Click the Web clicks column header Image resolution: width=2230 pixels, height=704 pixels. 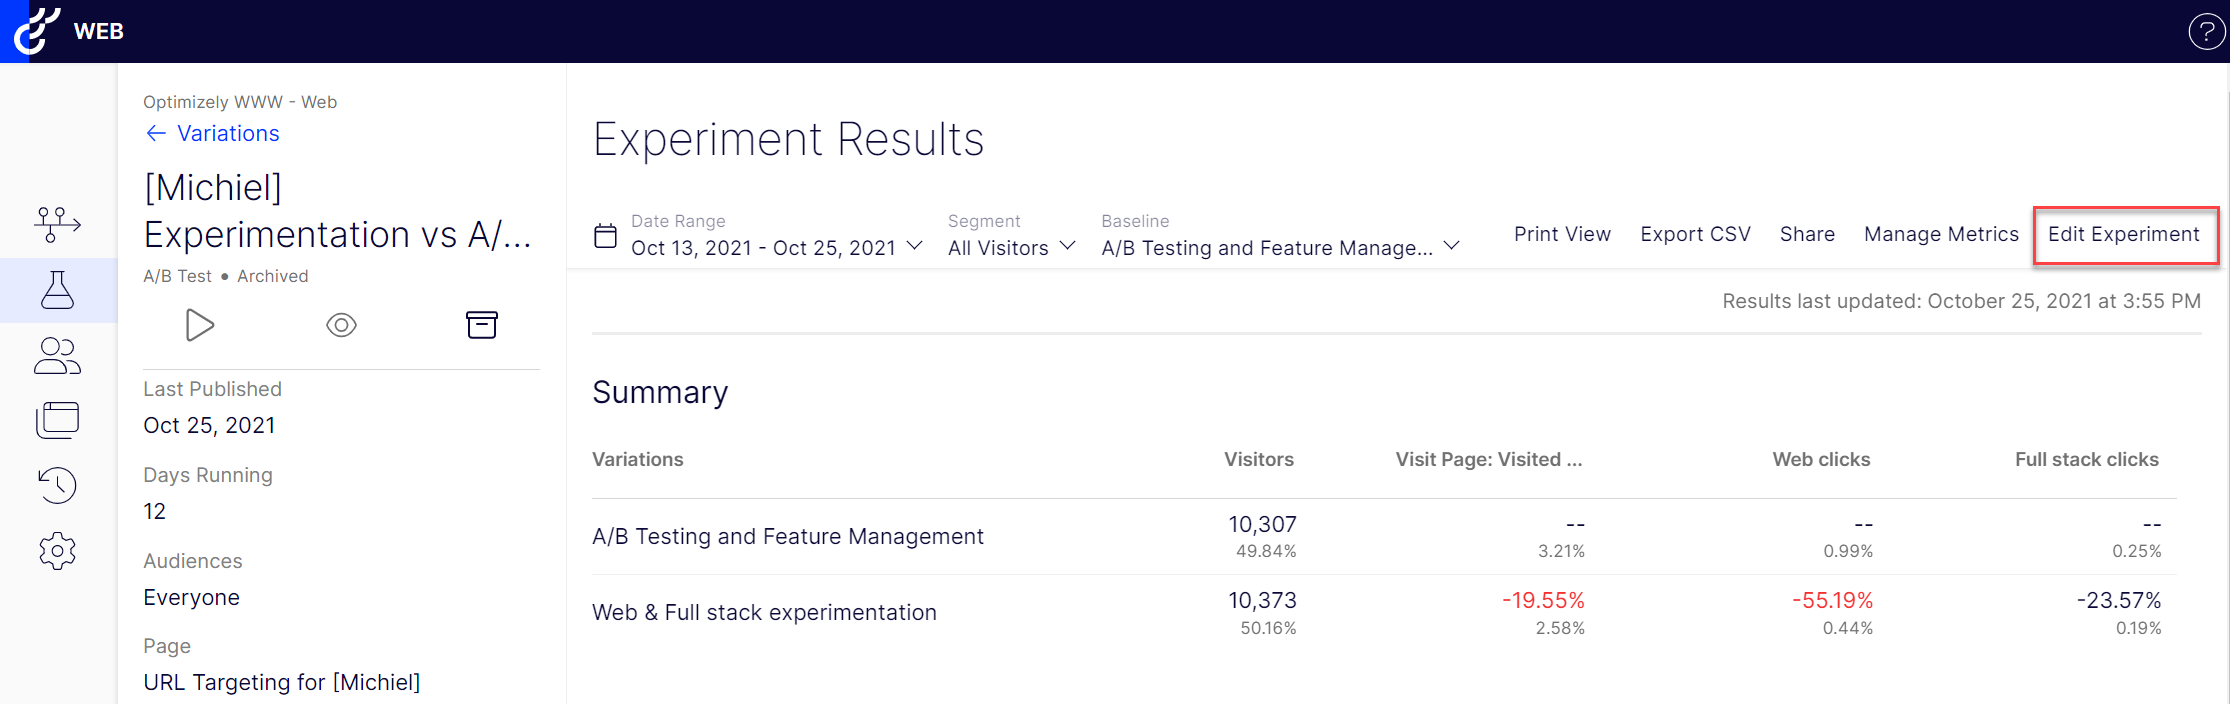pyautogui.click(x=1821, y=460)
